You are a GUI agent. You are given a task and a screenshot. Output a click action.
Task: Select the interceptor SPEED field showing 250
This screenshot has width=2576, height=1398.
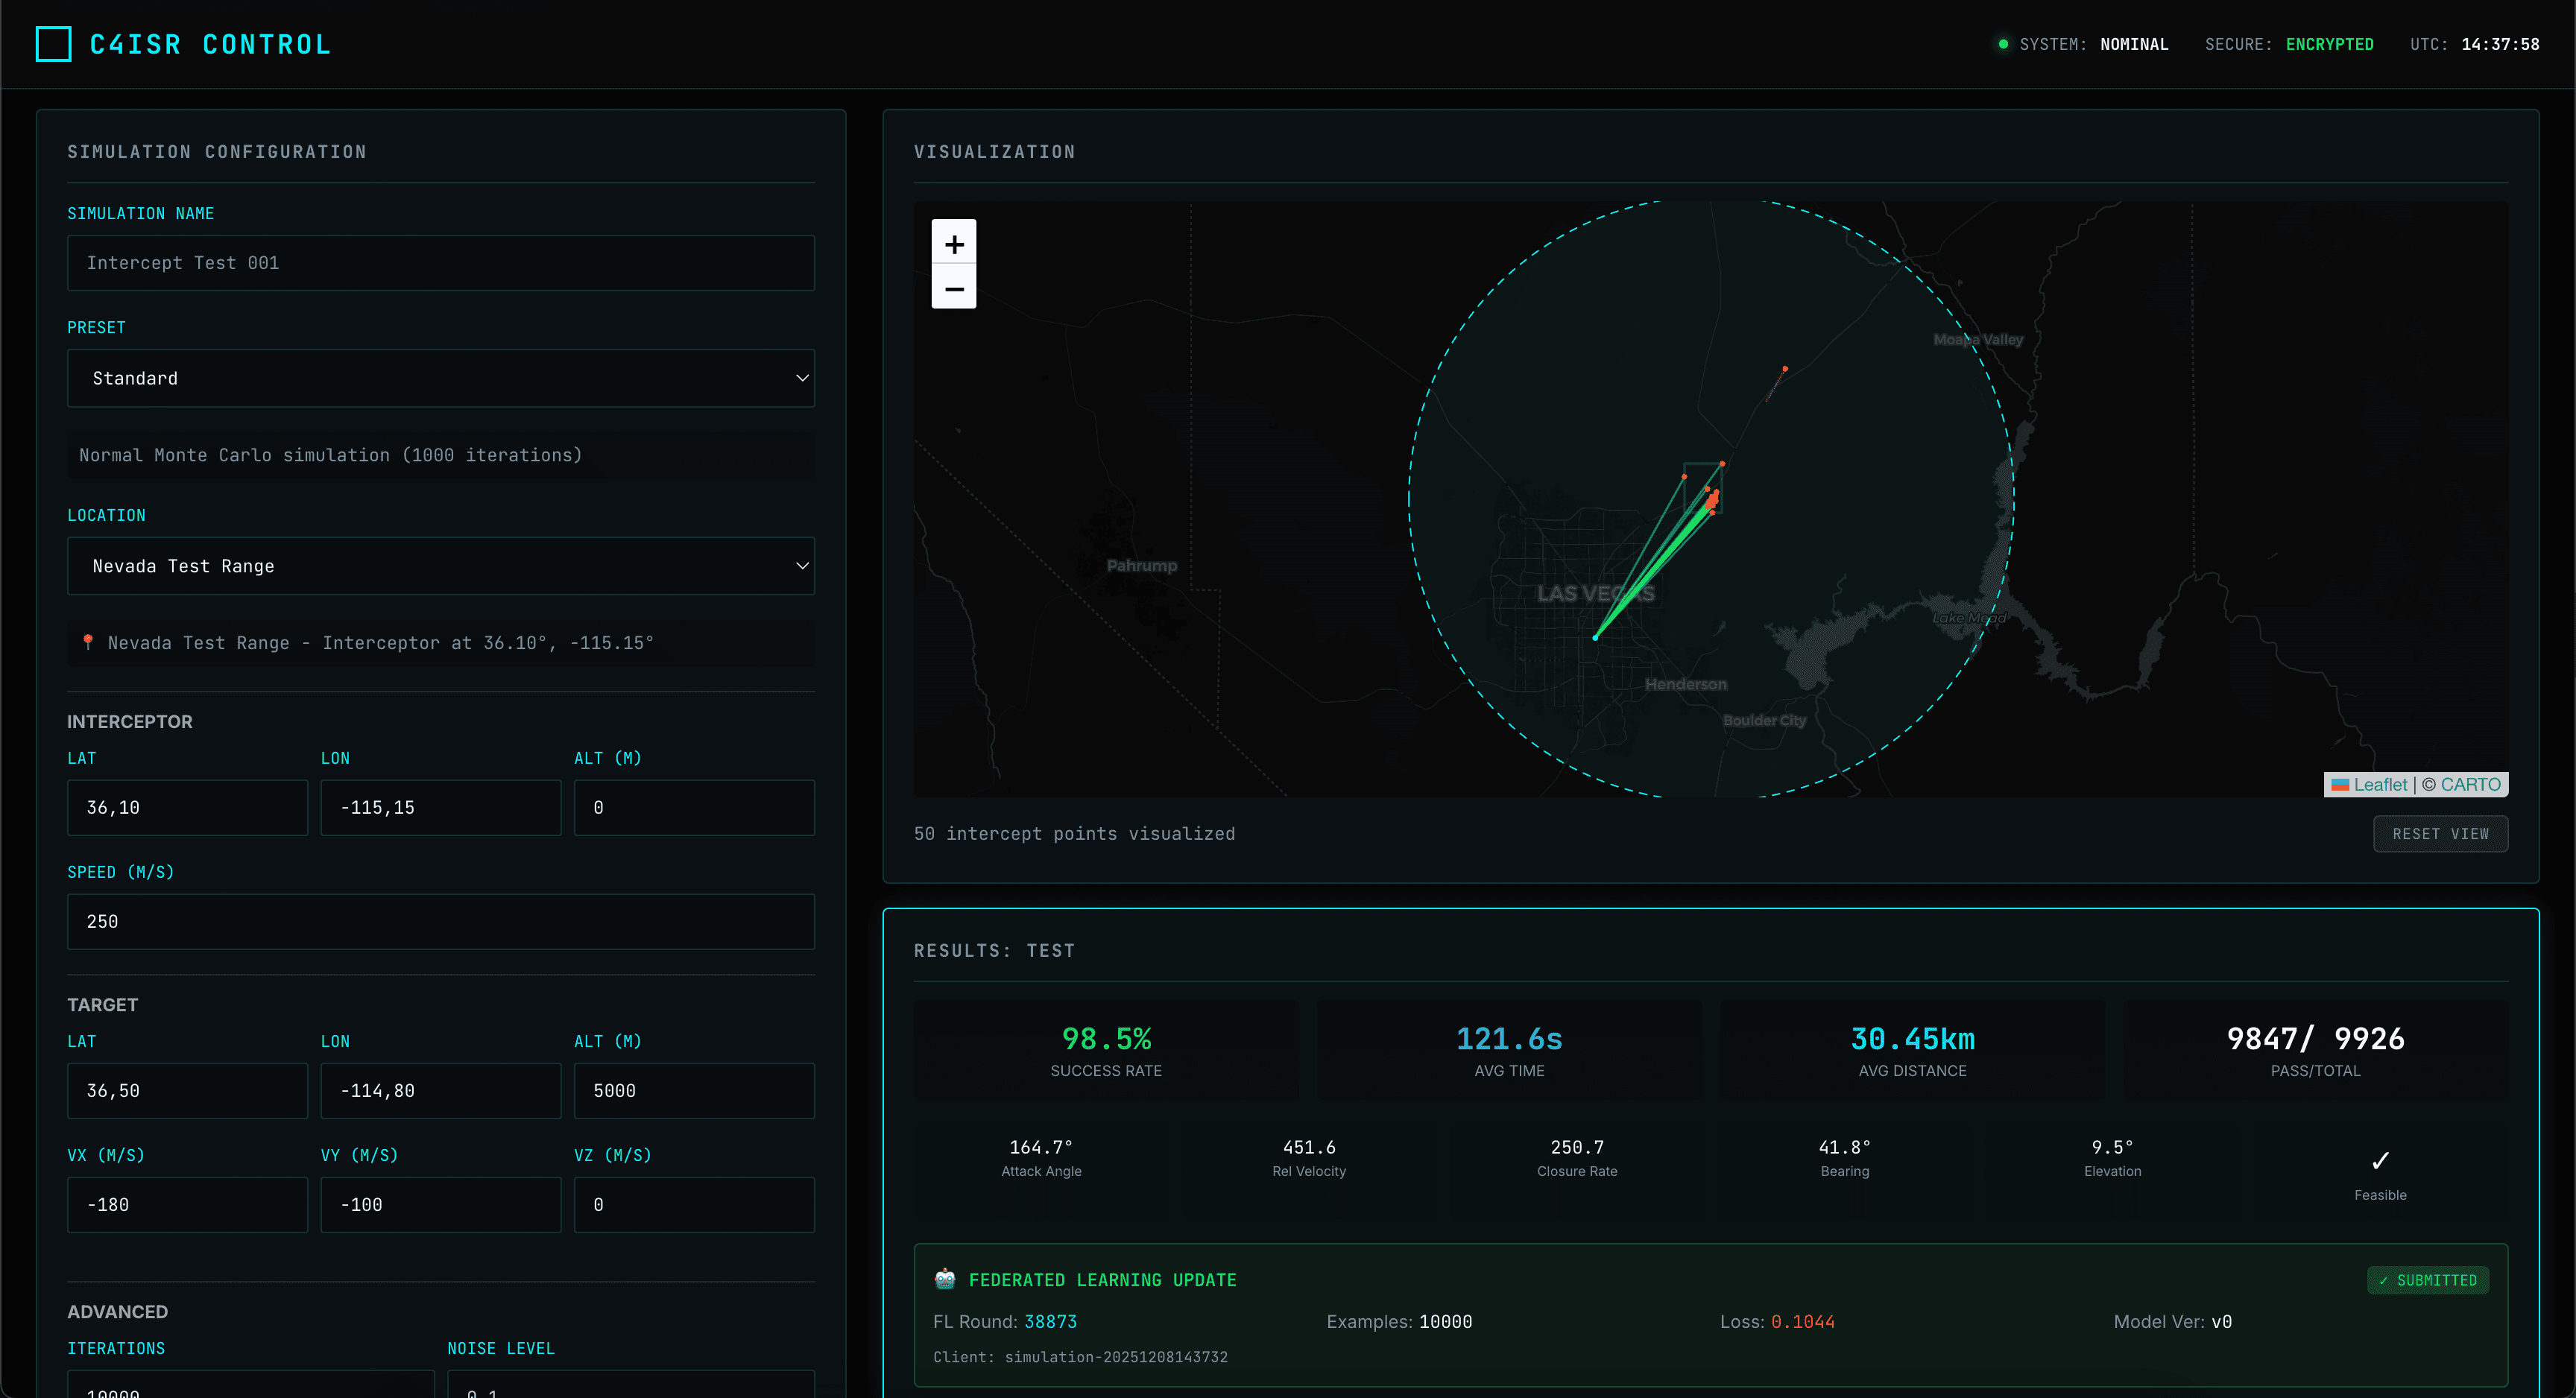440,921
